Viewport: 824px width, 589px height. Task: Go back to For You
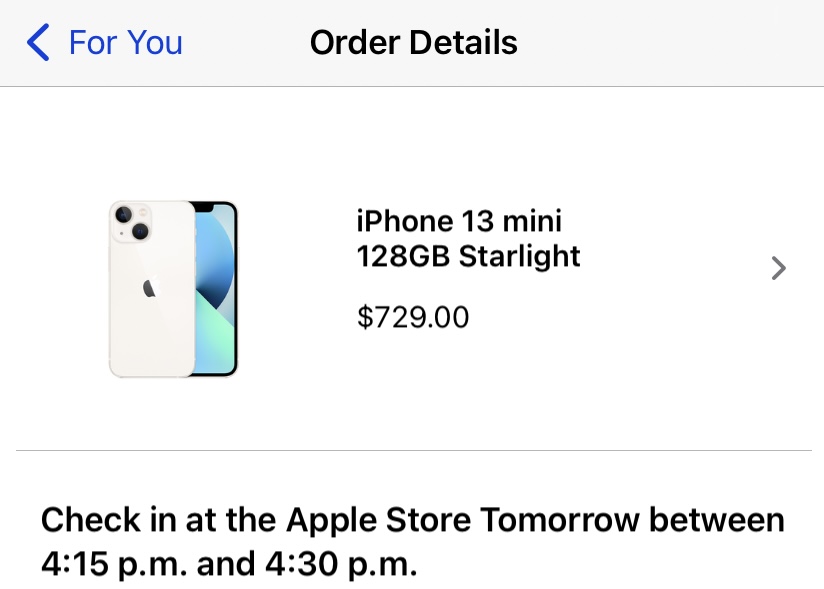click(124, 43)
